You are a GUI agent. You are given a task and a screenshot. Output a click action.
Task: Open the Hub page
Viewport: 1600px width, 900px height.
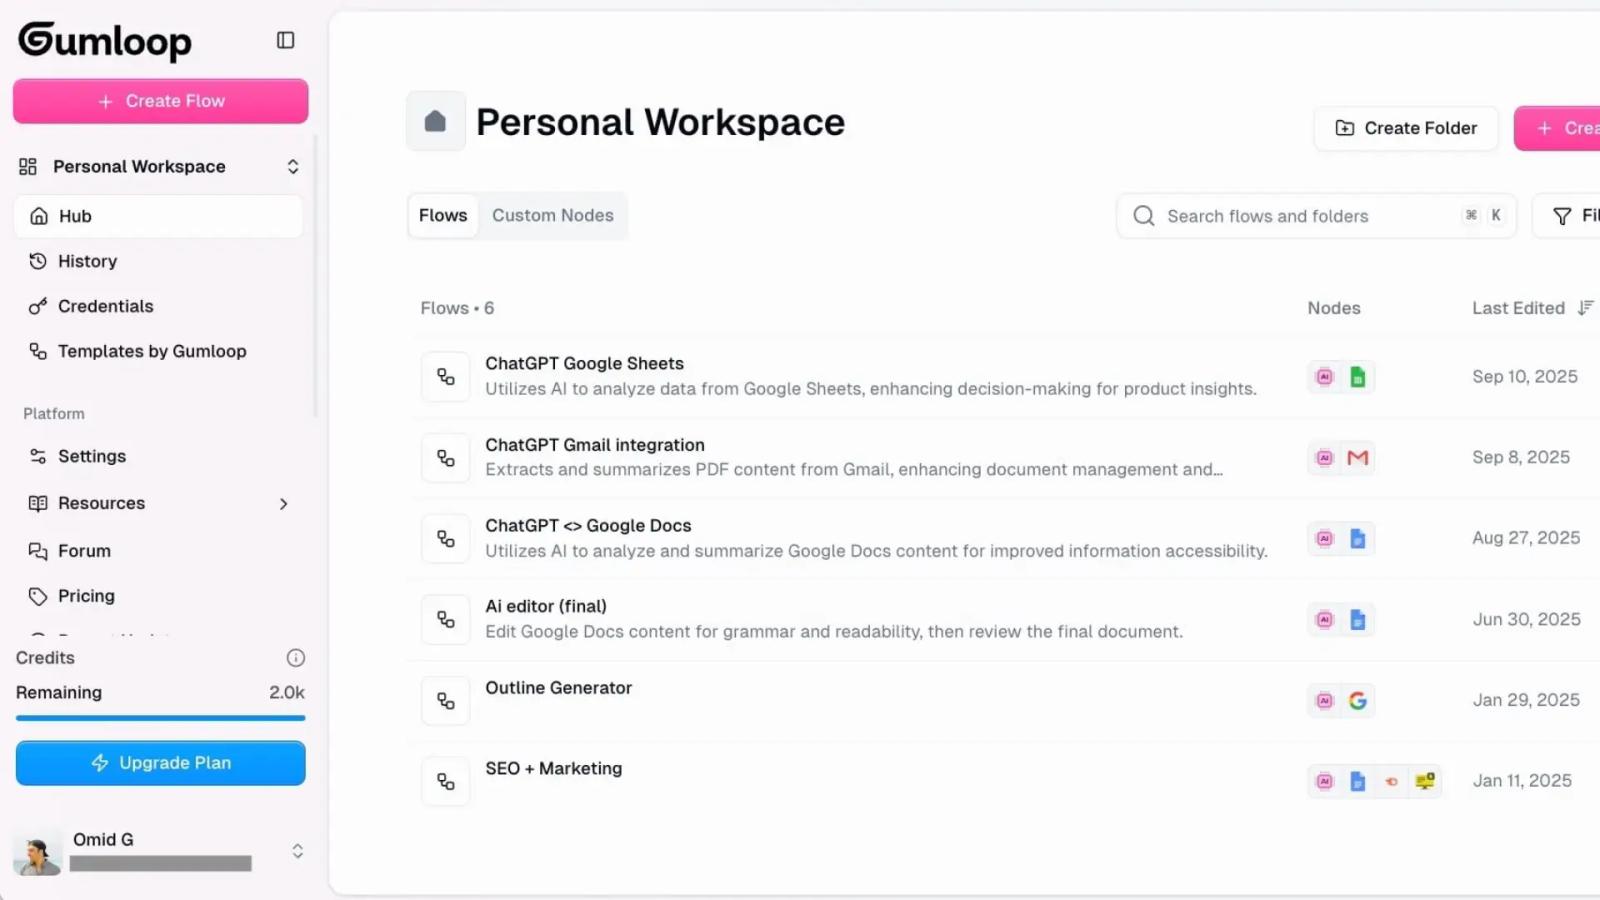pos(158,216)
